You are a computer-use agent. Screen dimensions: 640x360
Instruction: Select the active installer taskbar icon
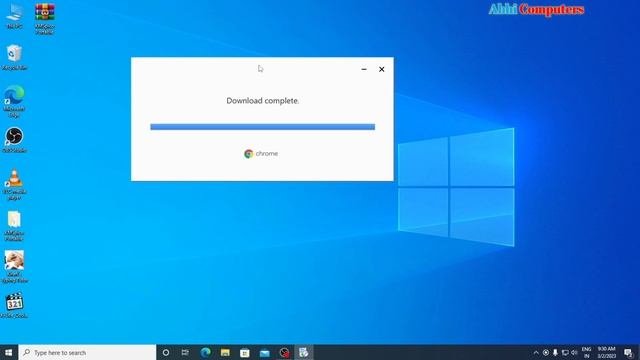click(x=304, y=352)
